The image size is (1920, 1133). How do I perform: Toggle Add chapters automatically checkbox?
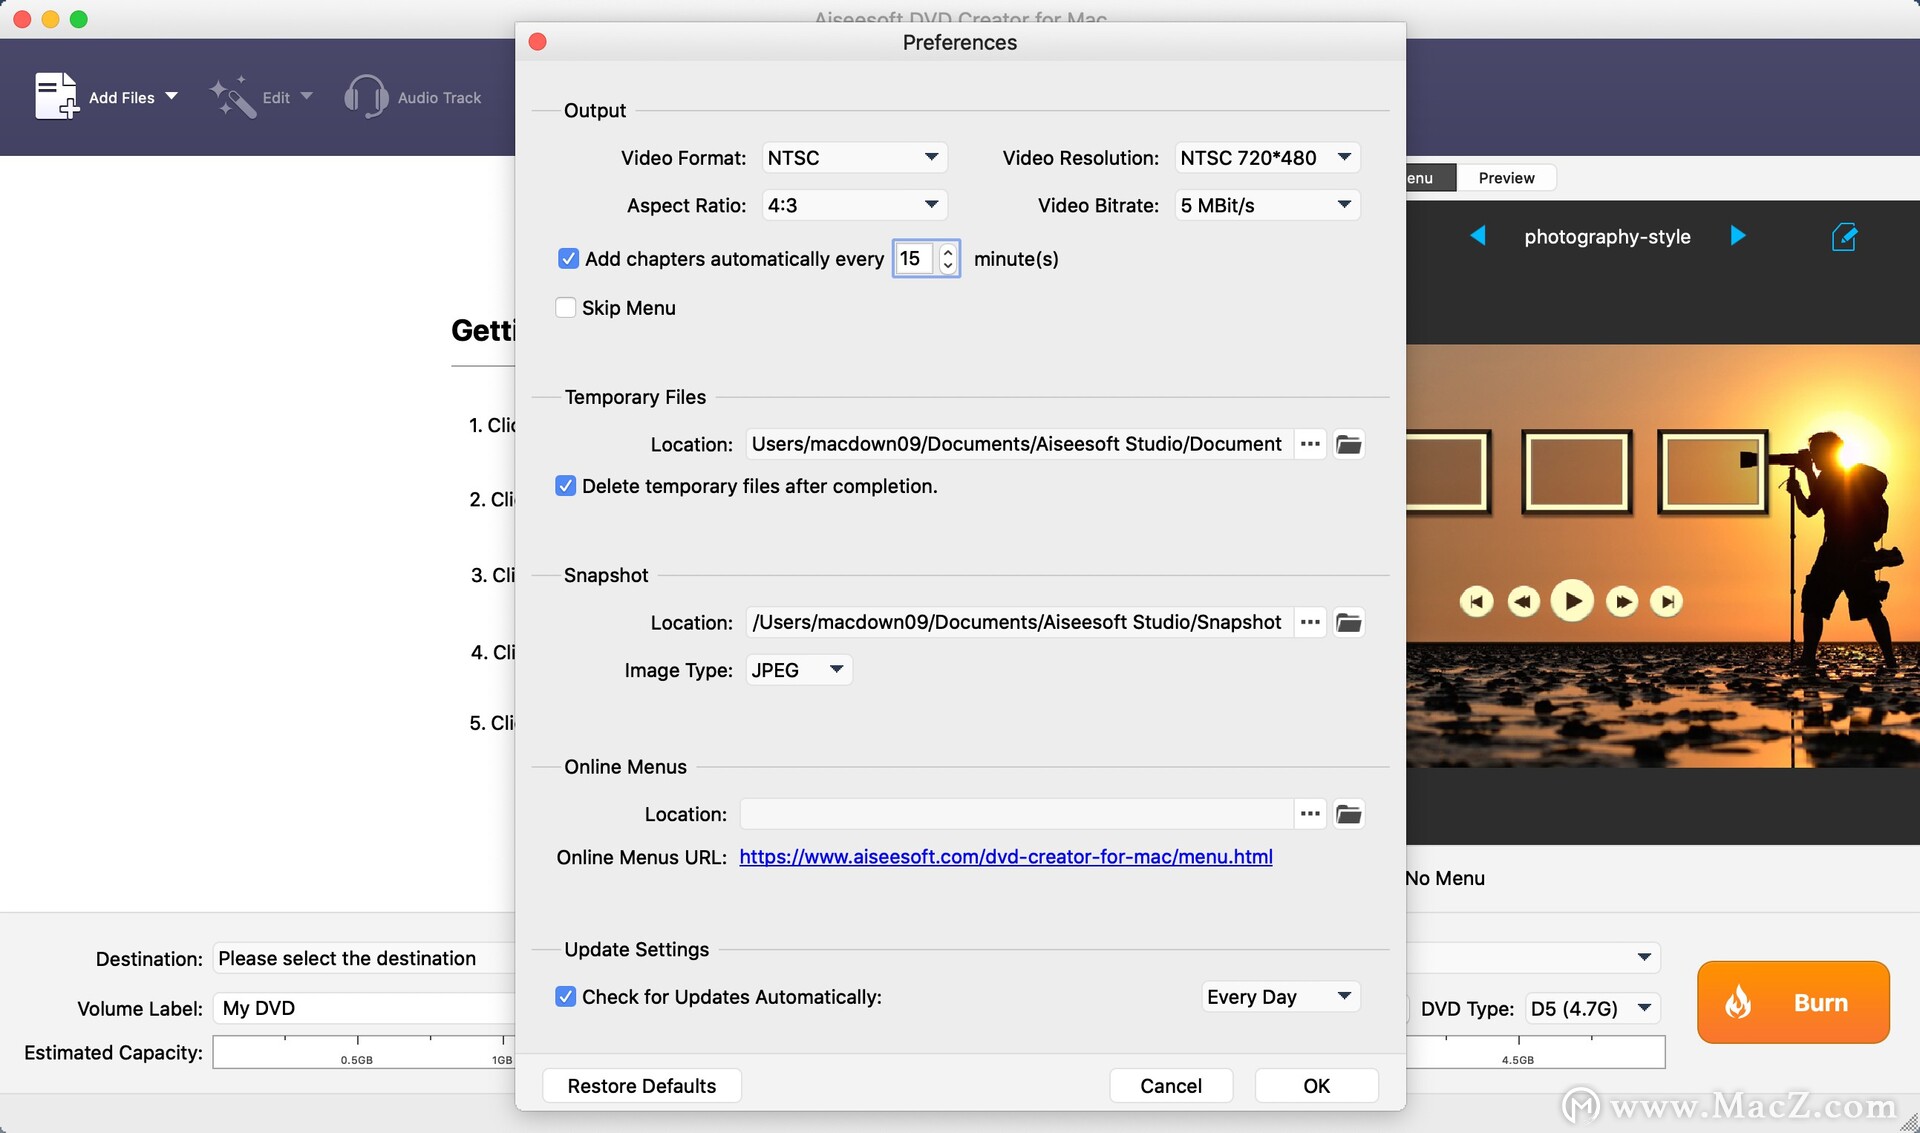(x=568, y=259)
